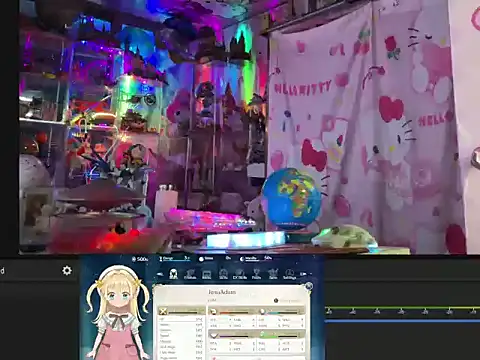The height and width of the screenshot is (360, 480).
Task: Open the tab just left of Skills
Action: 207,274
